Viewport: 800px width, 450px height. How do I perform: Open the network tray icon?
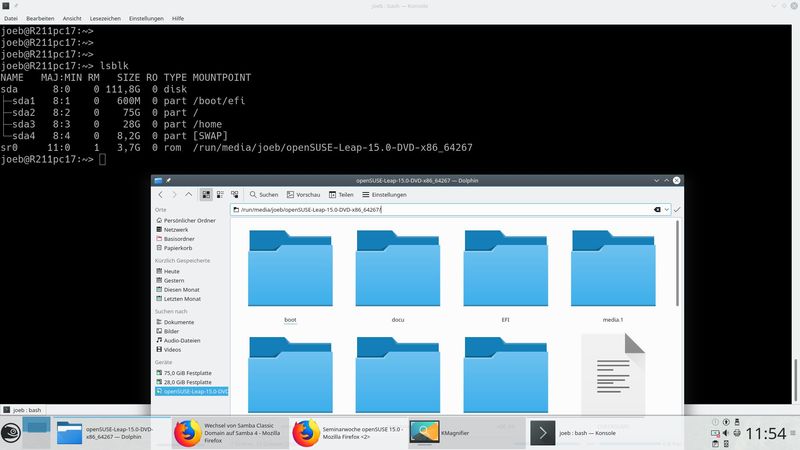715,433
